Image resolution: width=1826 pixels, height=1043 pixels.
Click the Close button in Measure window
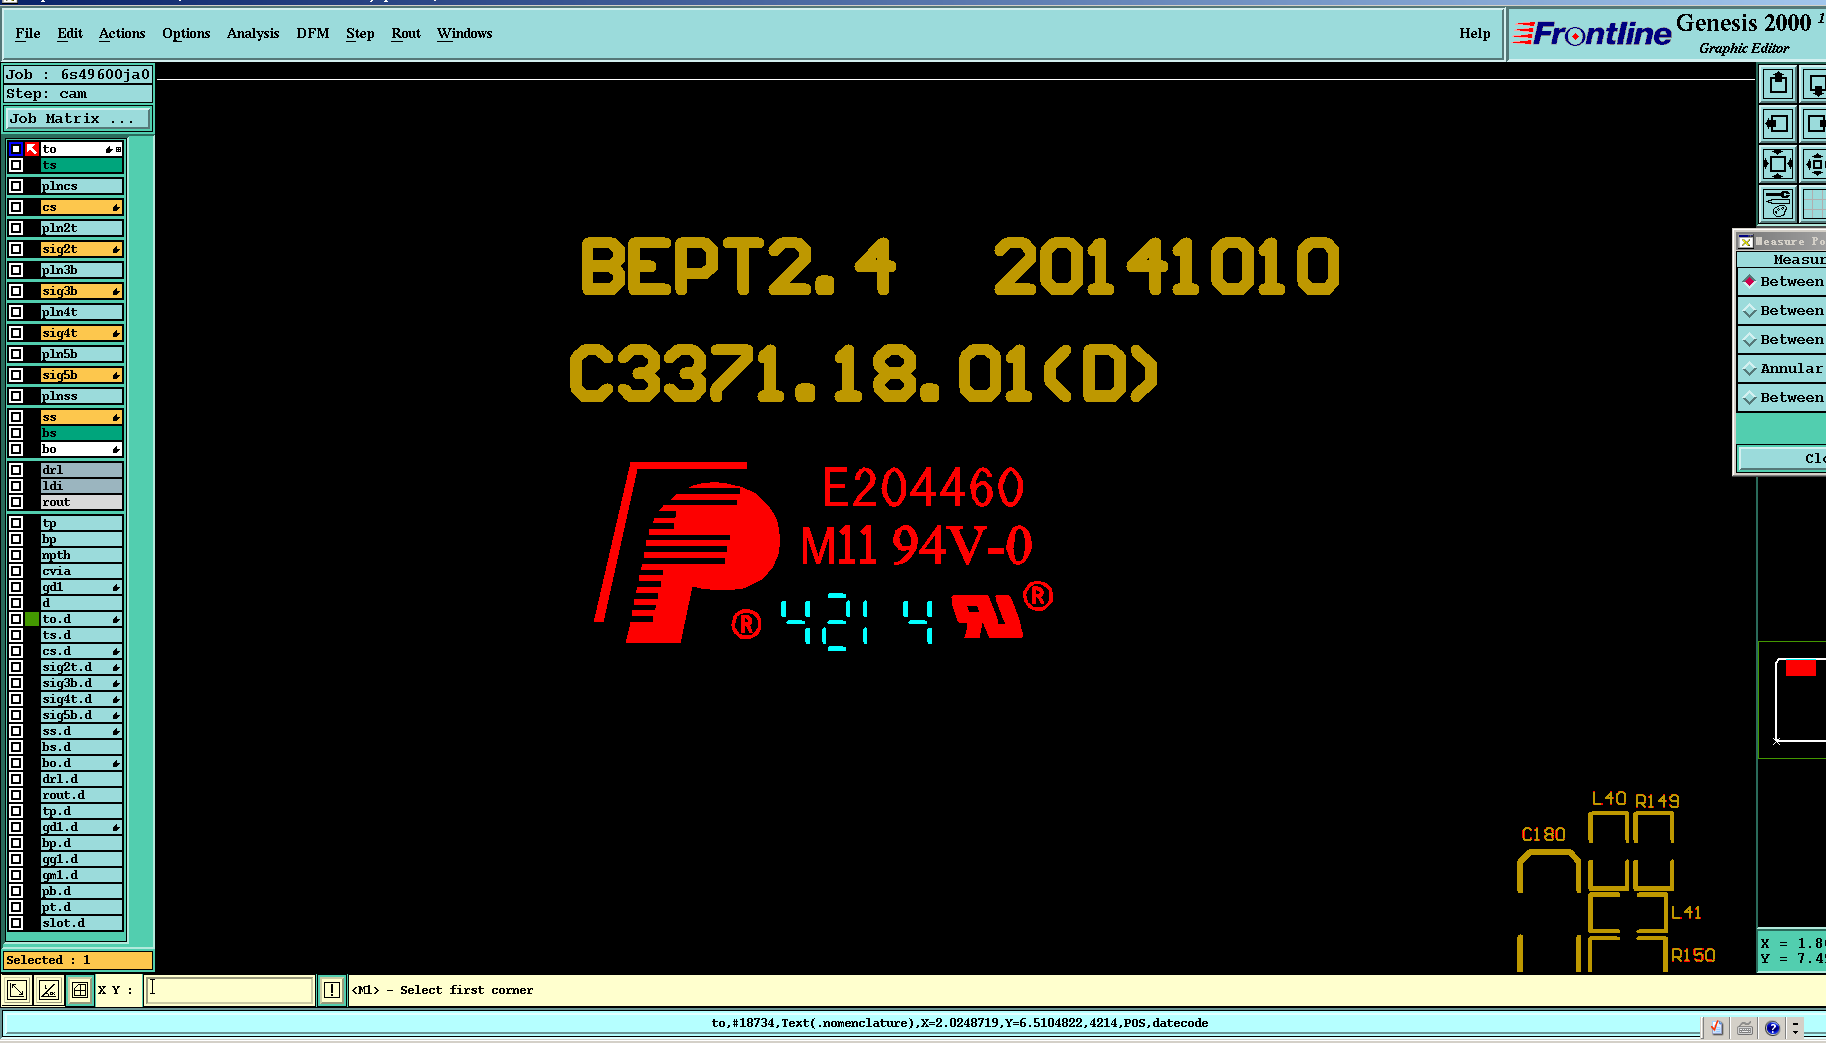[1782, 458]
